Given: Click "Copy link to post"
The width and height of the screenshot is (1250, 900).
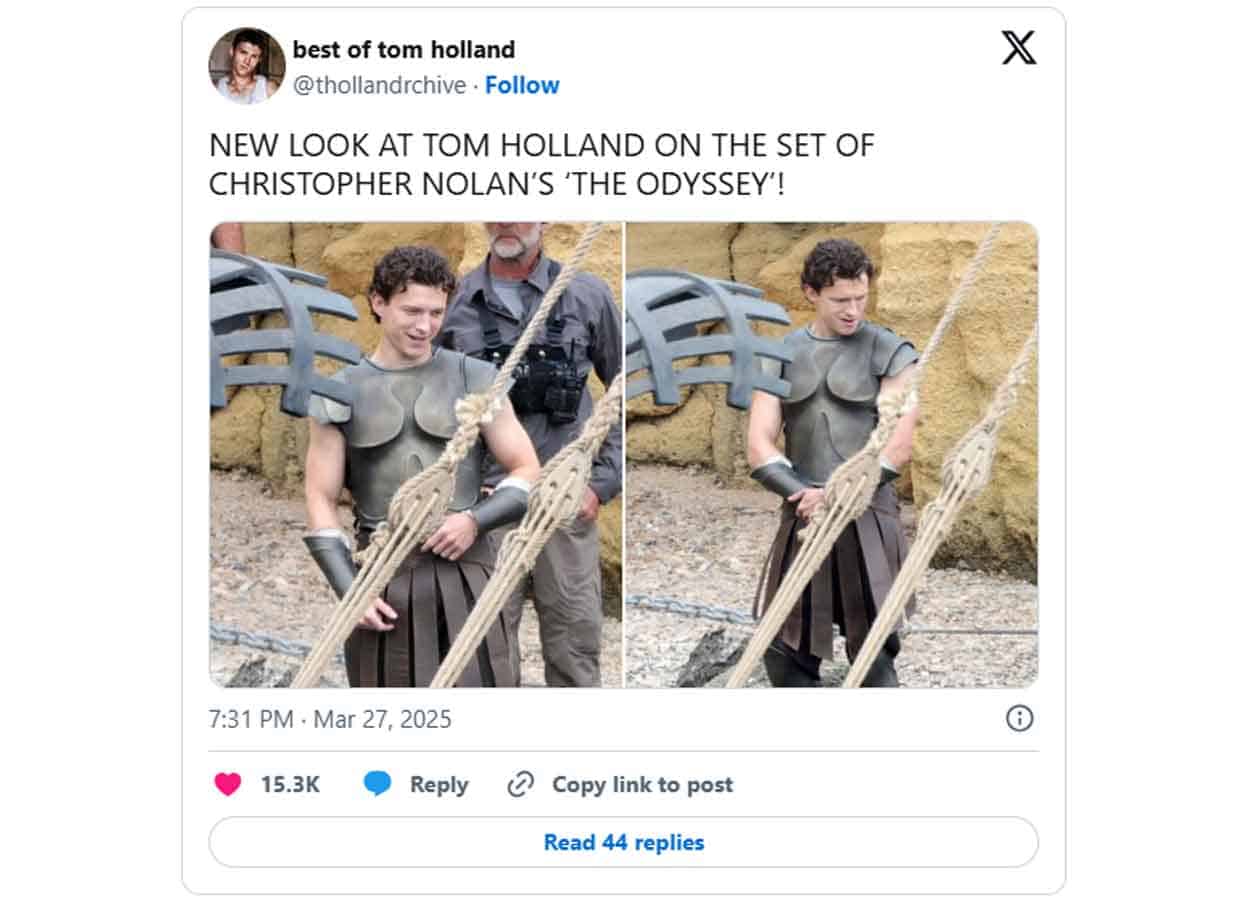Looking at the screenshot, I should 643,784.
